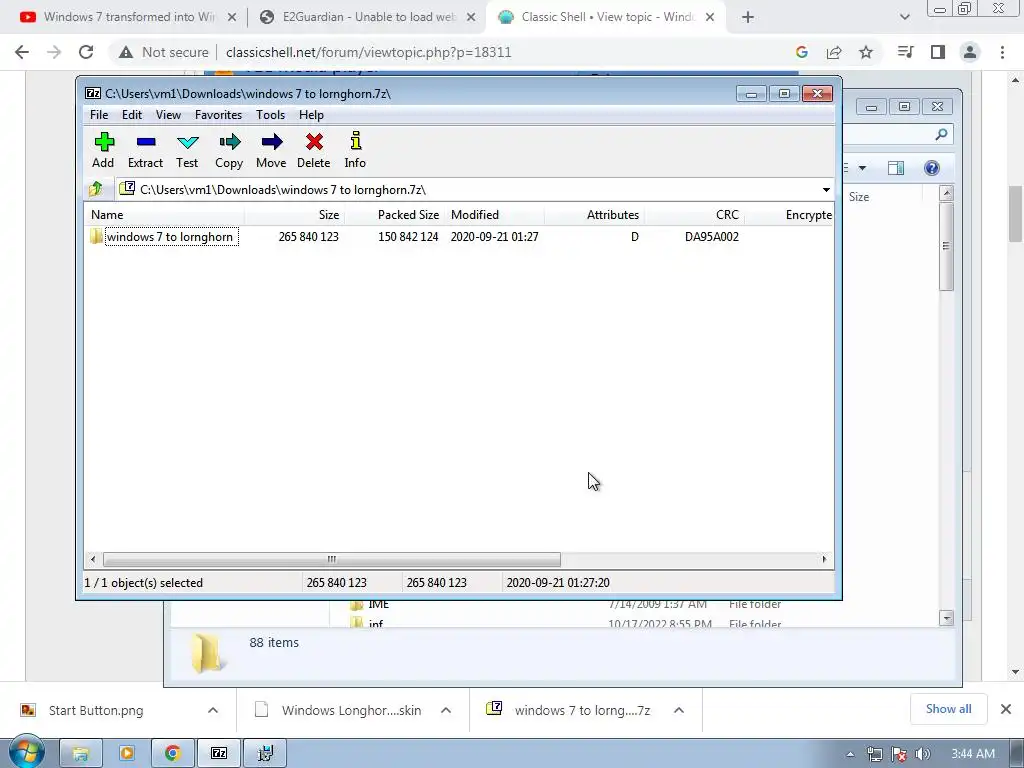Screen dimensions: 1024x768
Task: Click the volume speaker tray icon
Action: [x=923, y=754]
